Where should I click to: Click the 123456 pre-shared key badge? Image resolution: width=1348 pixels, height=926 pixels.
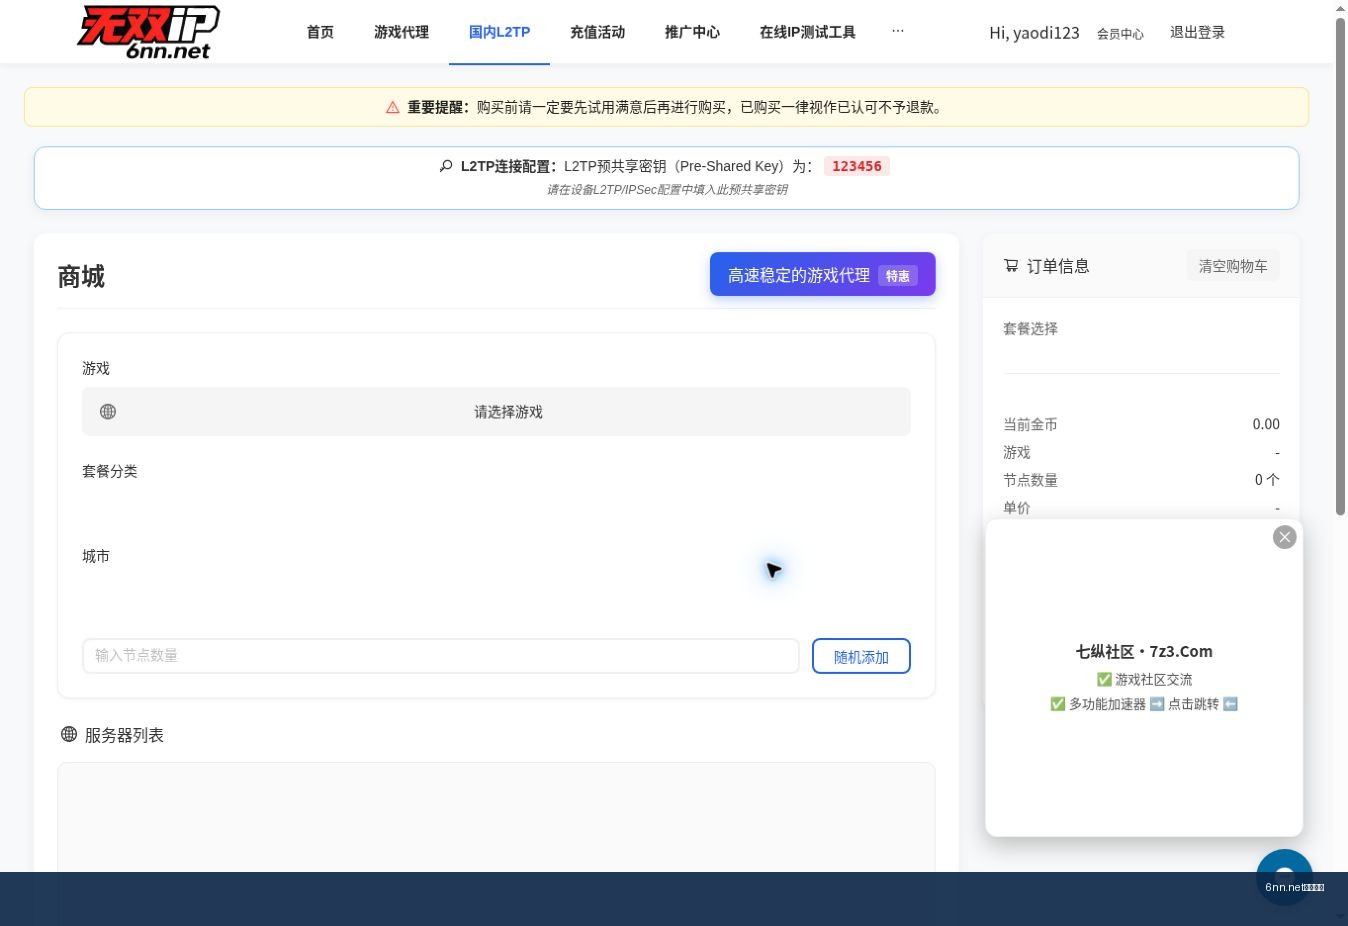pos(857,166)
